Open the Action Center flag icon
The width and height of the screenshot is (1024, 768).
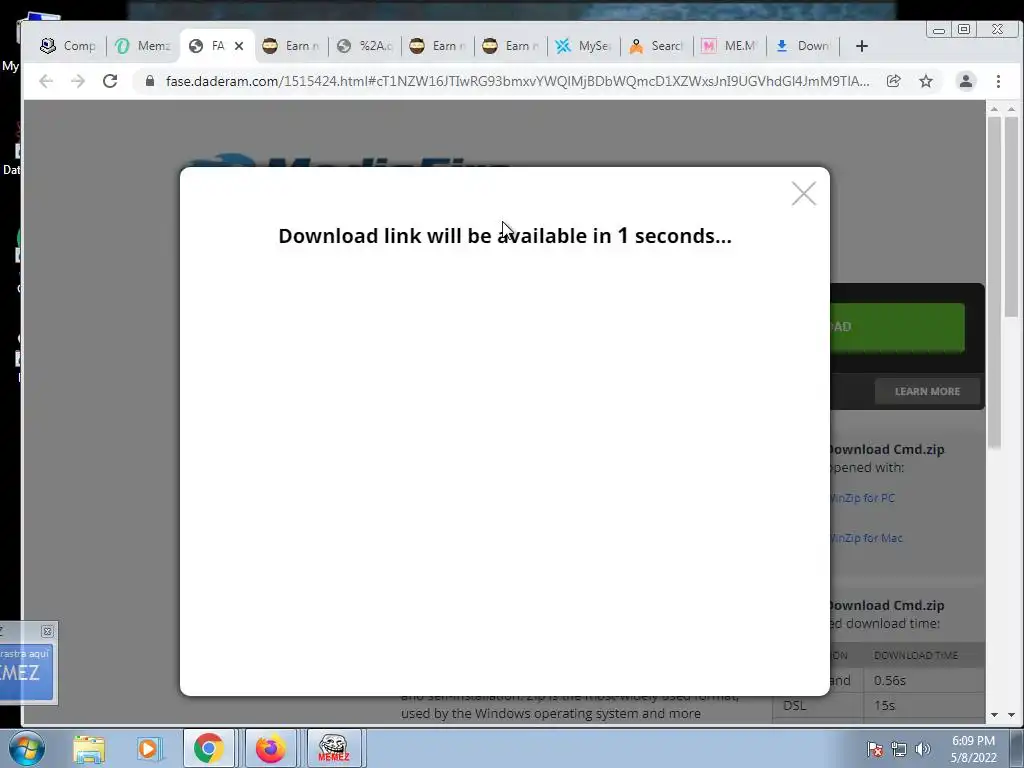point(874,749)
